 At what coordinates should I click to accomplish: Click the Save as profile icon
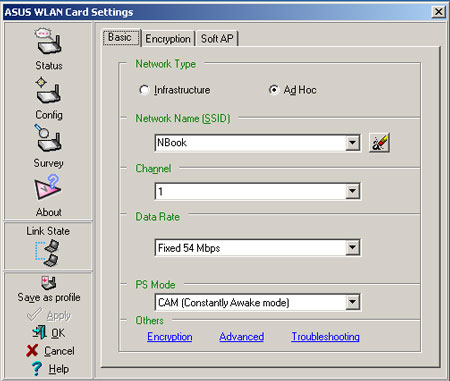pos(49,283)
